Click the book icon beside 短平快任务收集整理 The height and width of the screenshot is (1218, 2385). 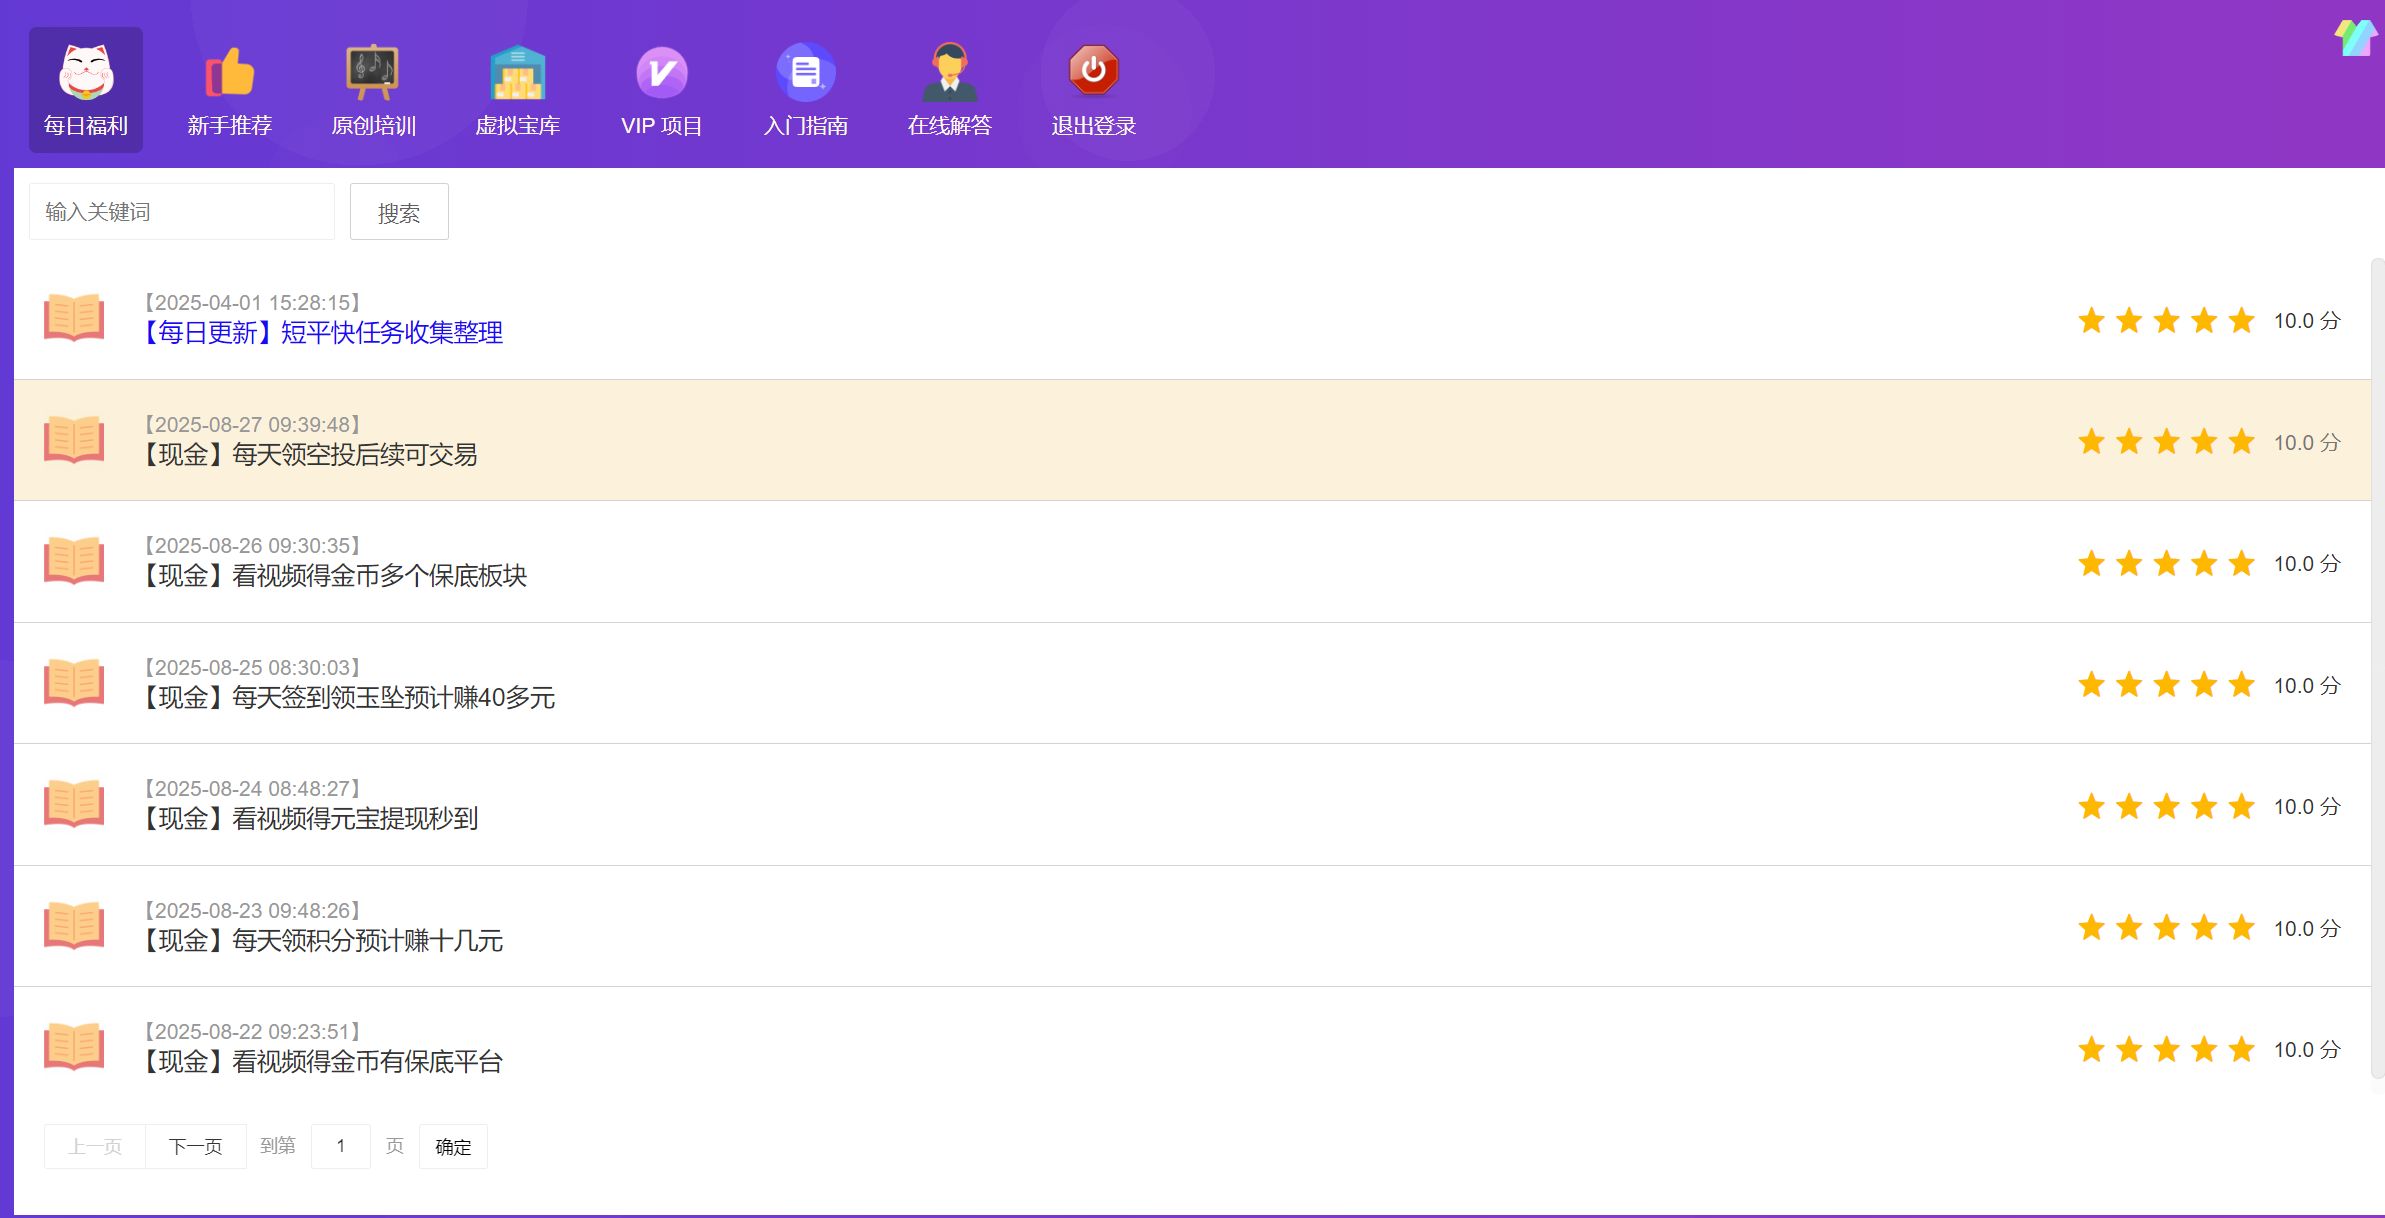[x=74, y=318]
